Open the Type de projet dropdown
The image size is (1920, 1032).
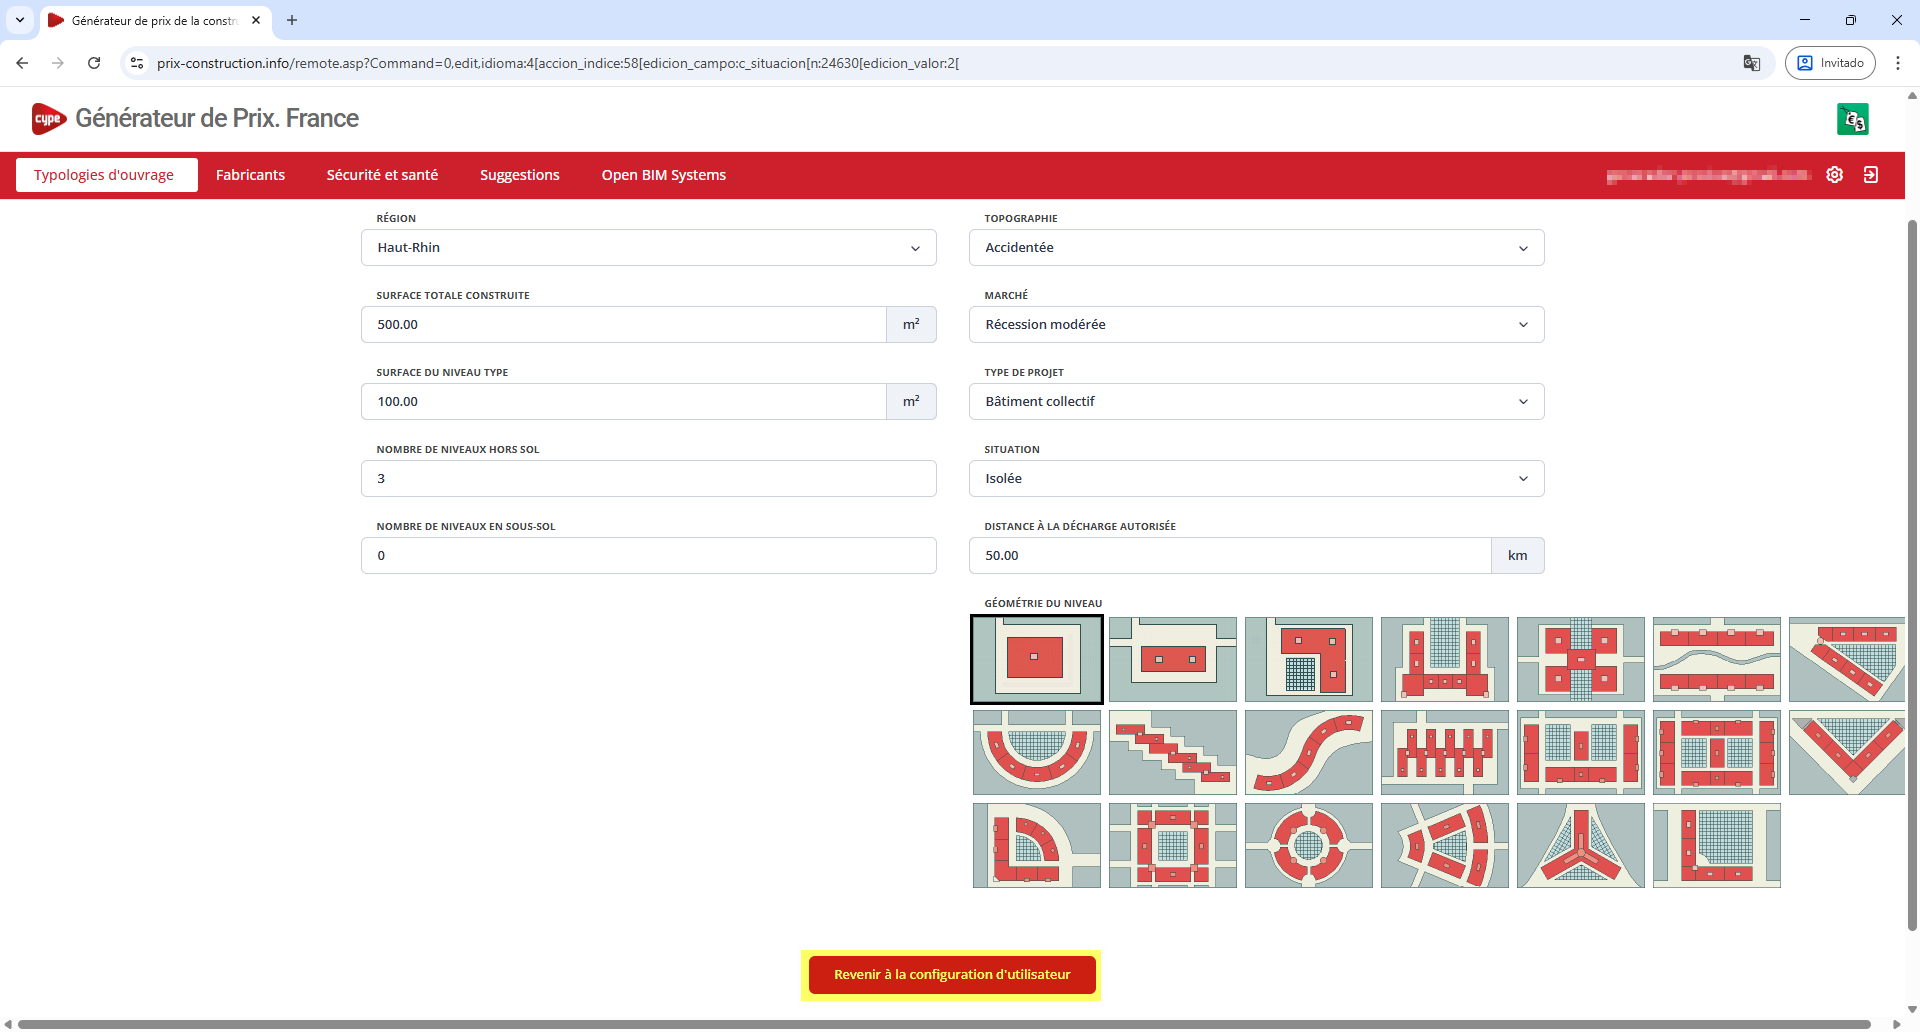tap(1256, 402)
